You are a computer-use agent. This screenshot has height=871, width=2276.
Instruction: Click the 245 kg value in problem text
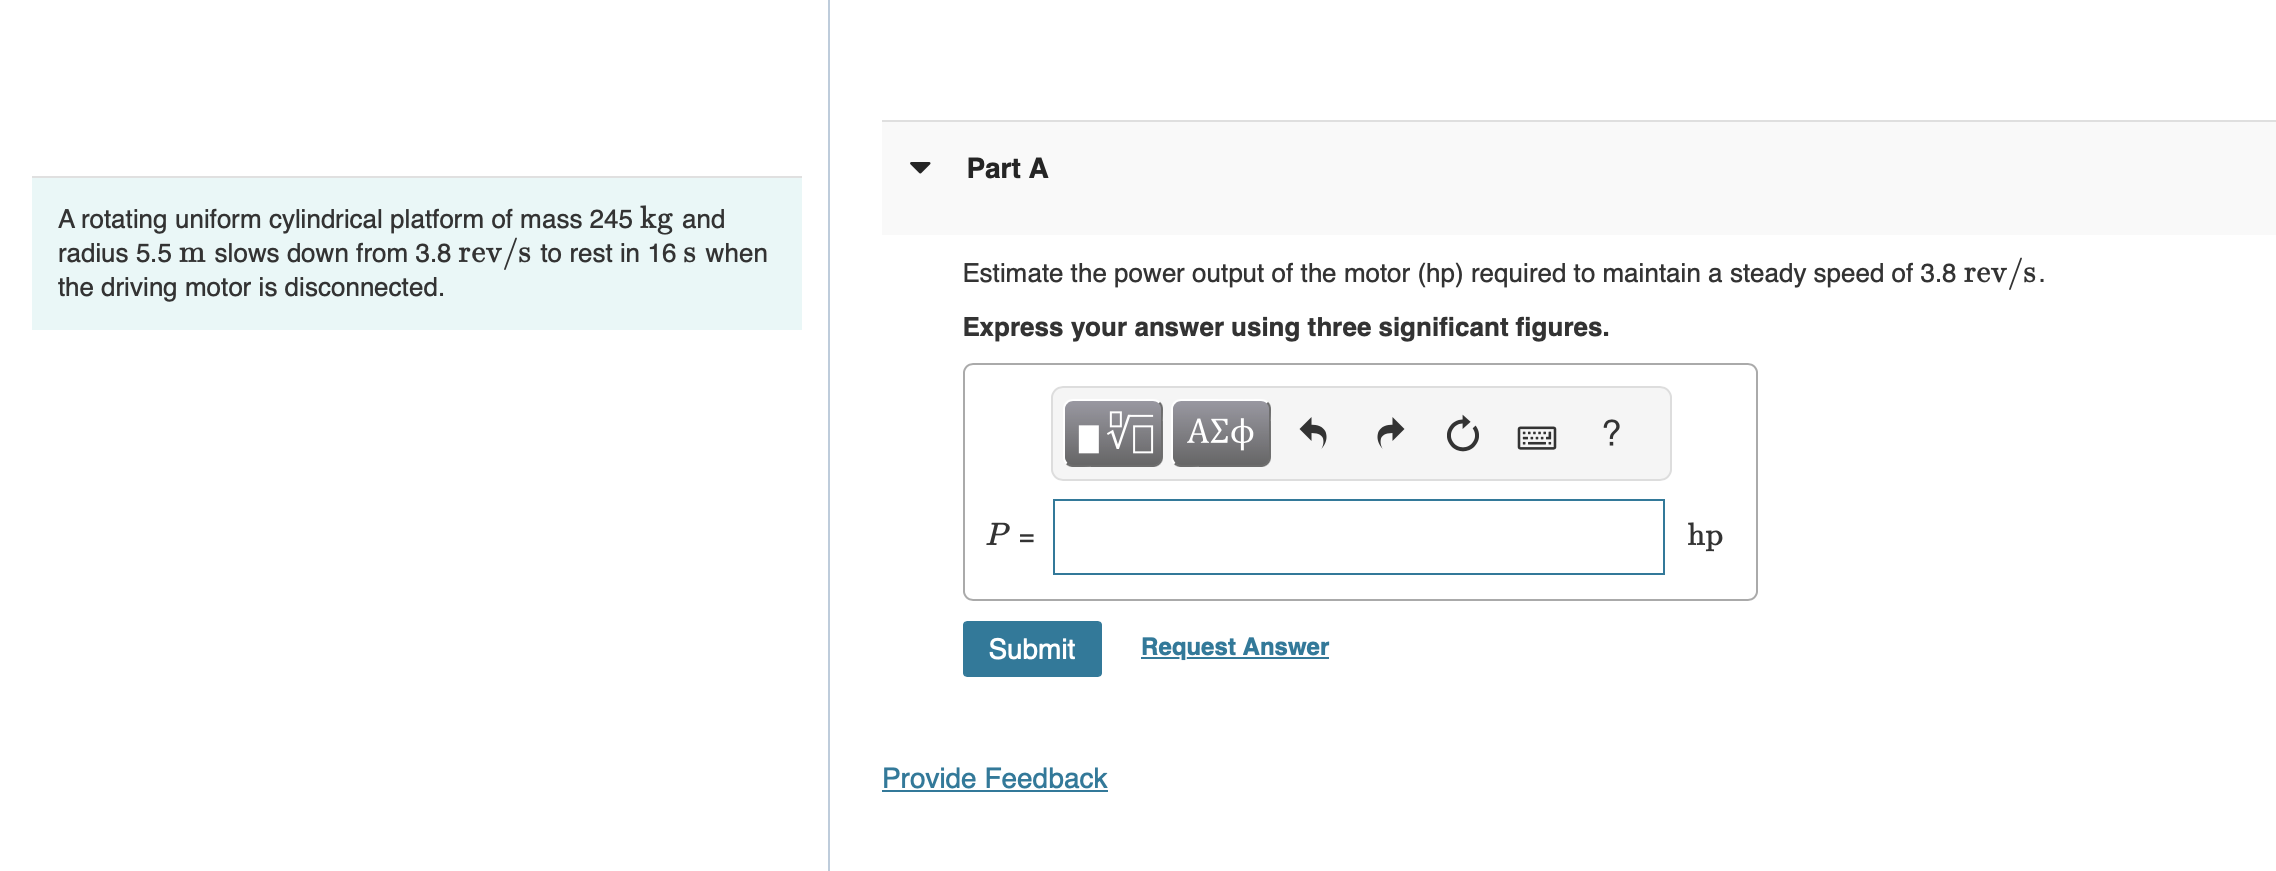630,219
